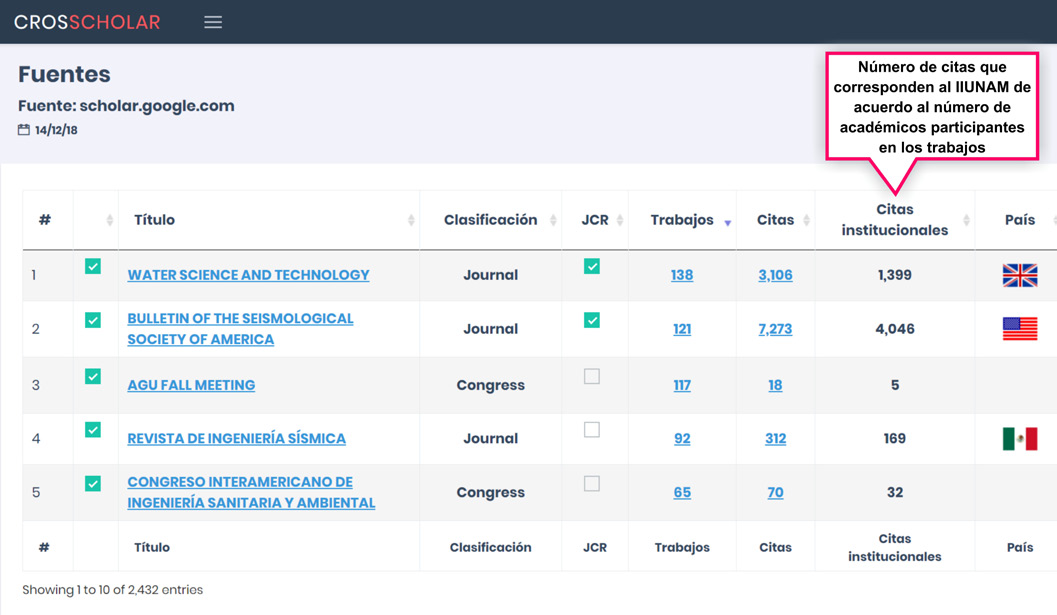The width and height of the screenshot is (1057, 615).
Task: Open the 3,106 citations link
Action: coord(775,275)
